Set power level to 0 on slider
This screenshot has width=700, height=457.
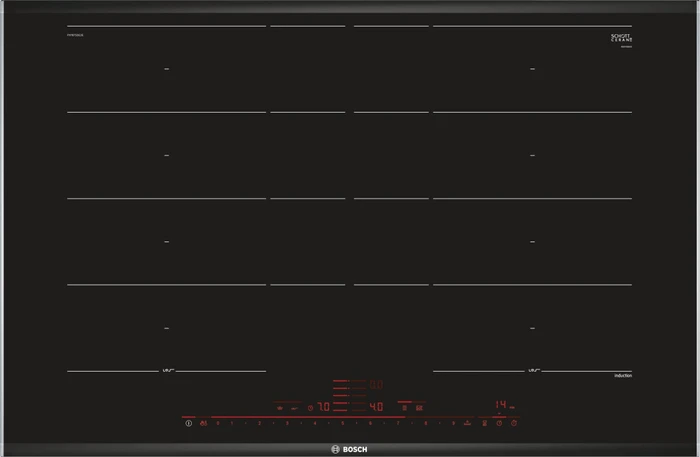point(218,423)
